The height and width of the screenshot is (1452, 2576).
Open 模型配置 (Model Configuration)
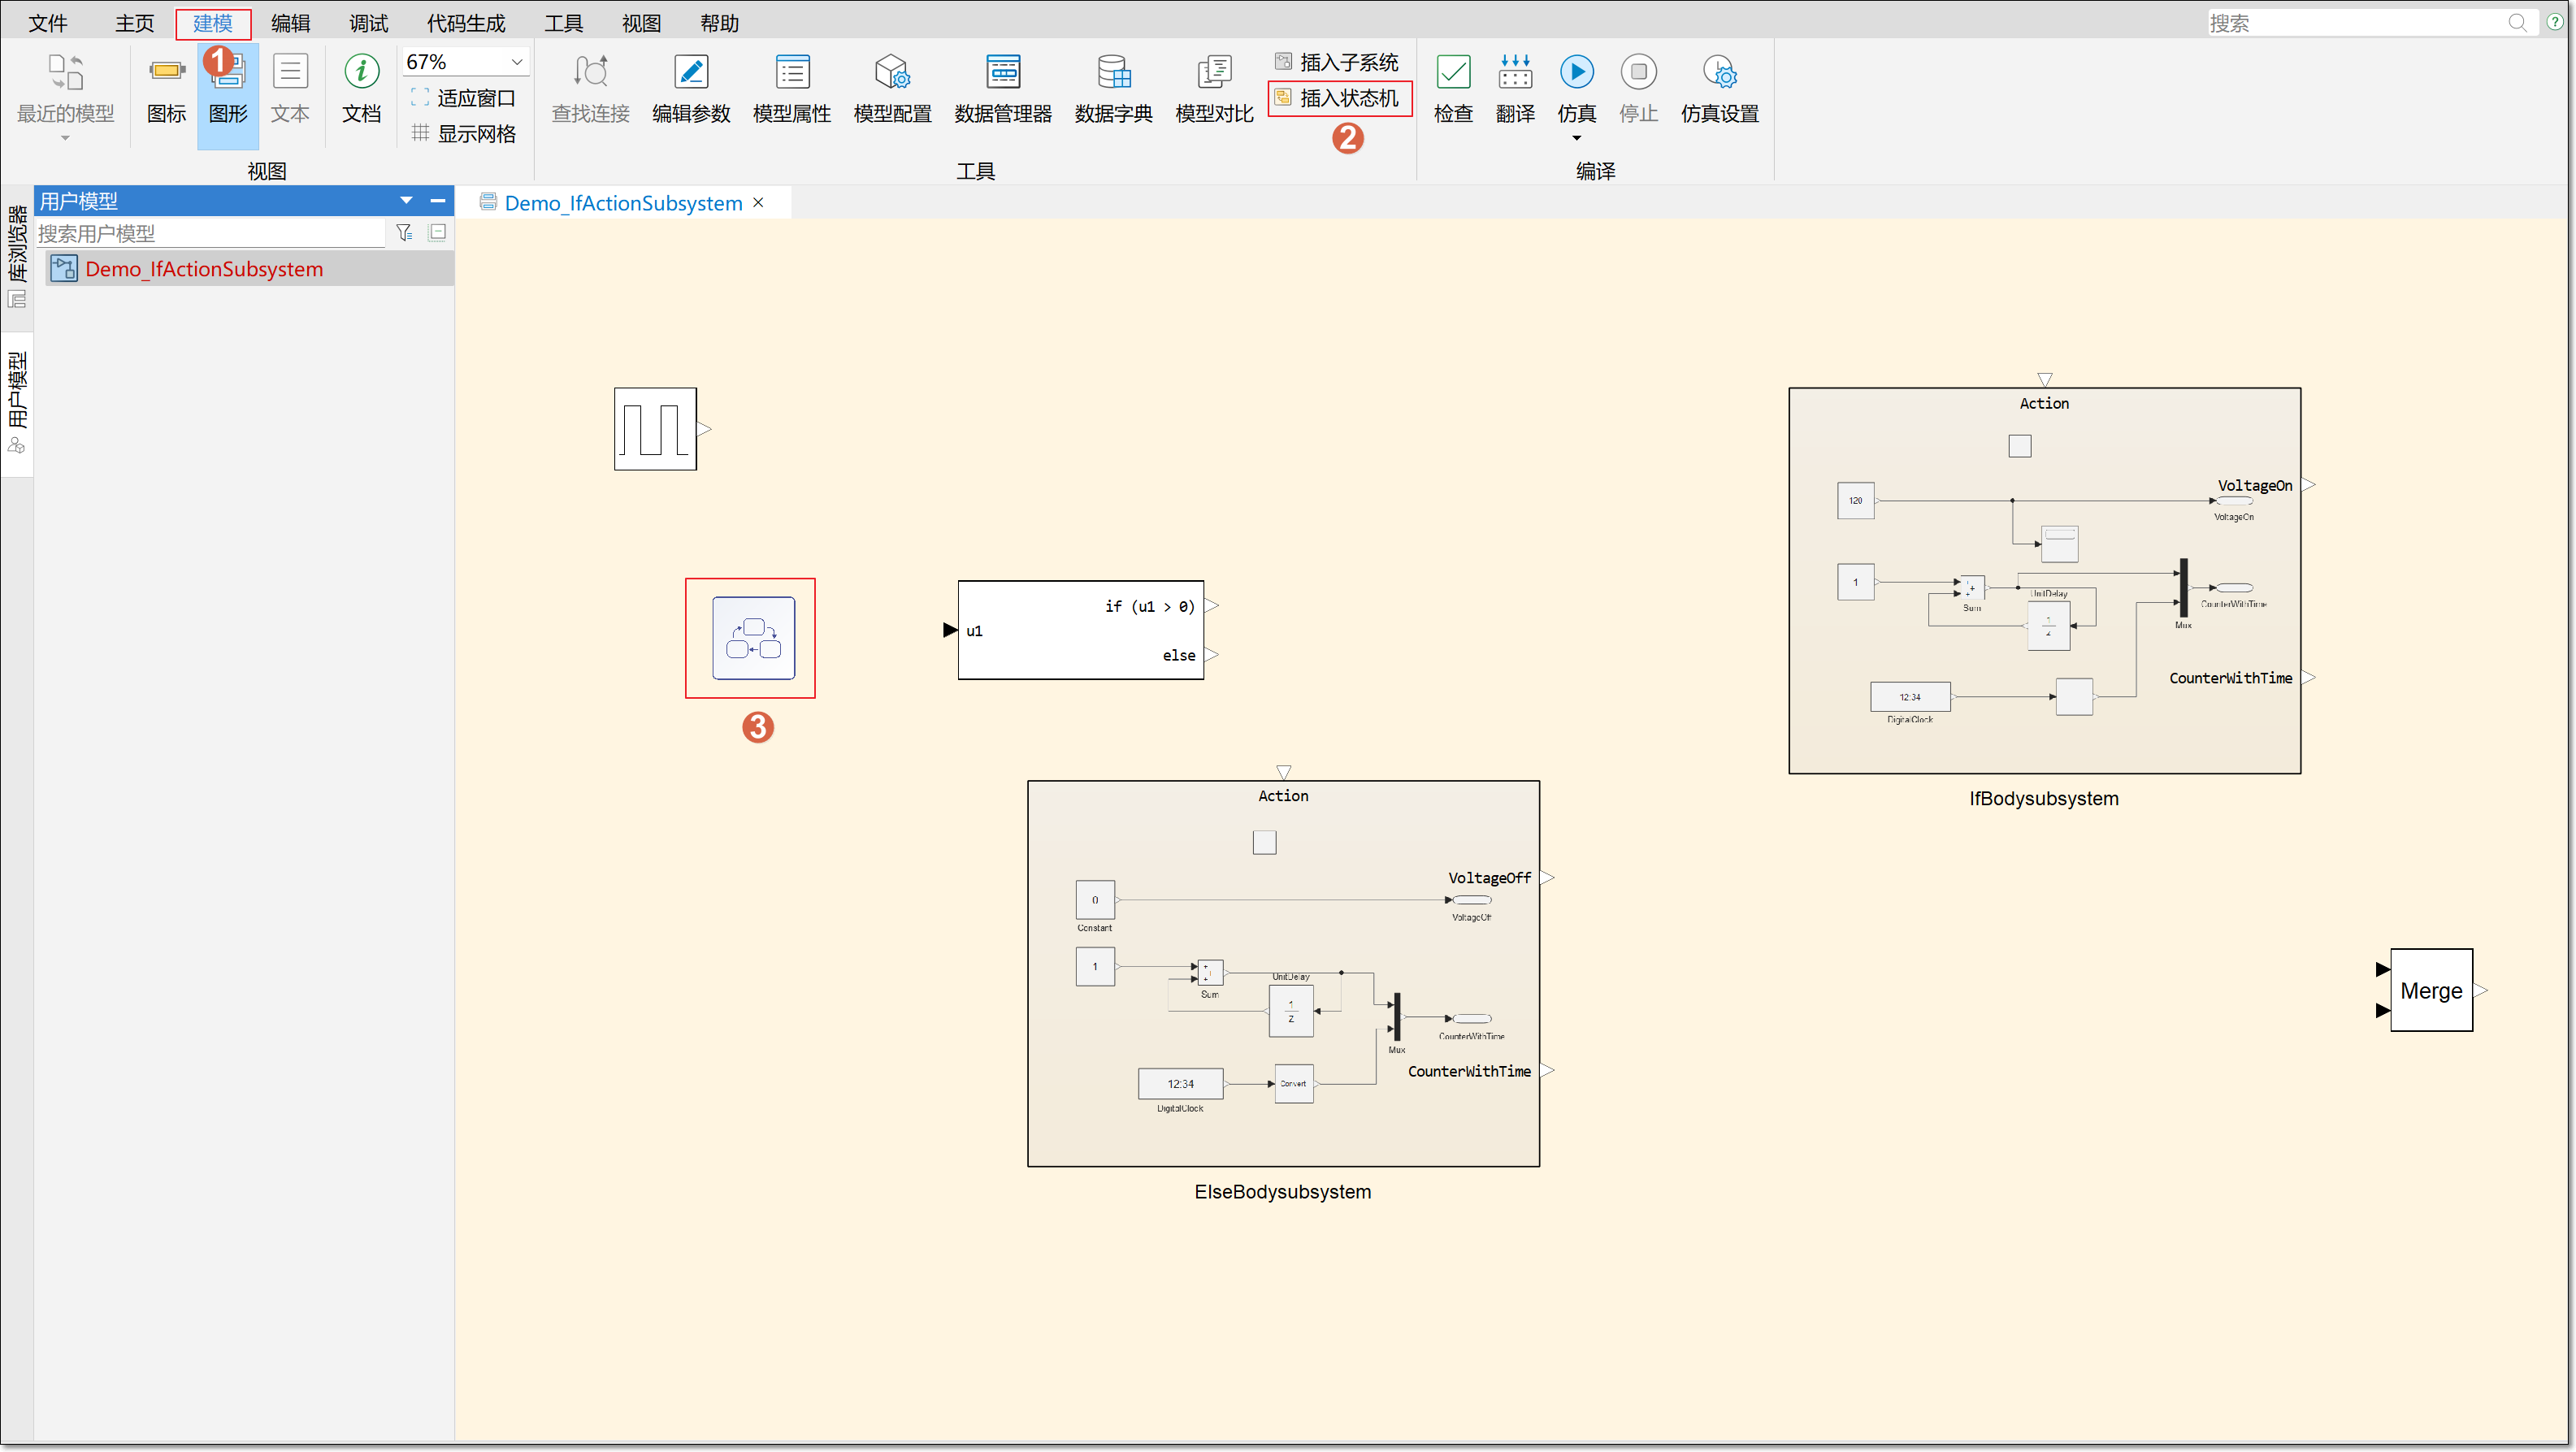(x=891, y=73)
